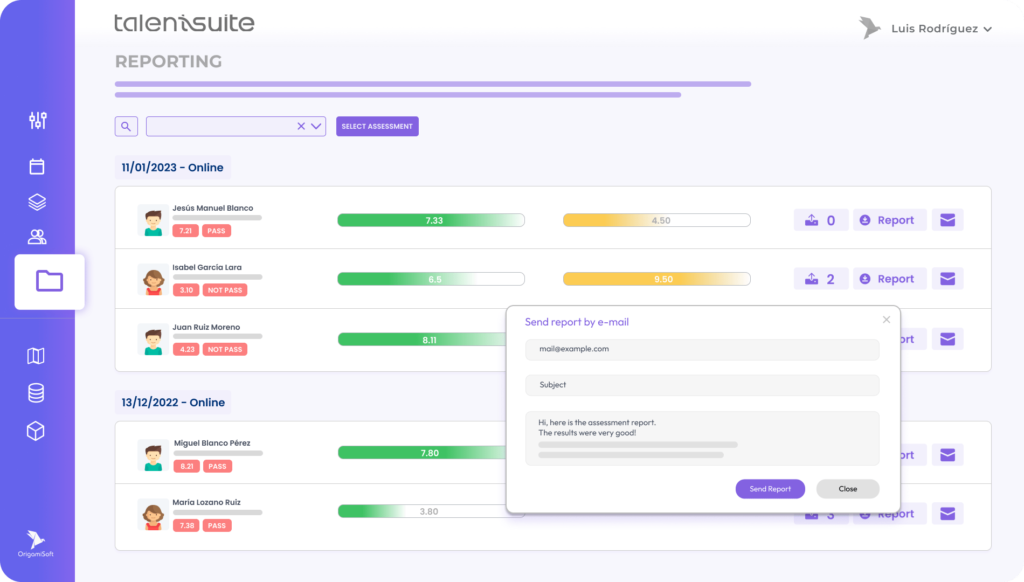Open the package/box section in the sidebar
1024x582 pixels.
(37, 430)
